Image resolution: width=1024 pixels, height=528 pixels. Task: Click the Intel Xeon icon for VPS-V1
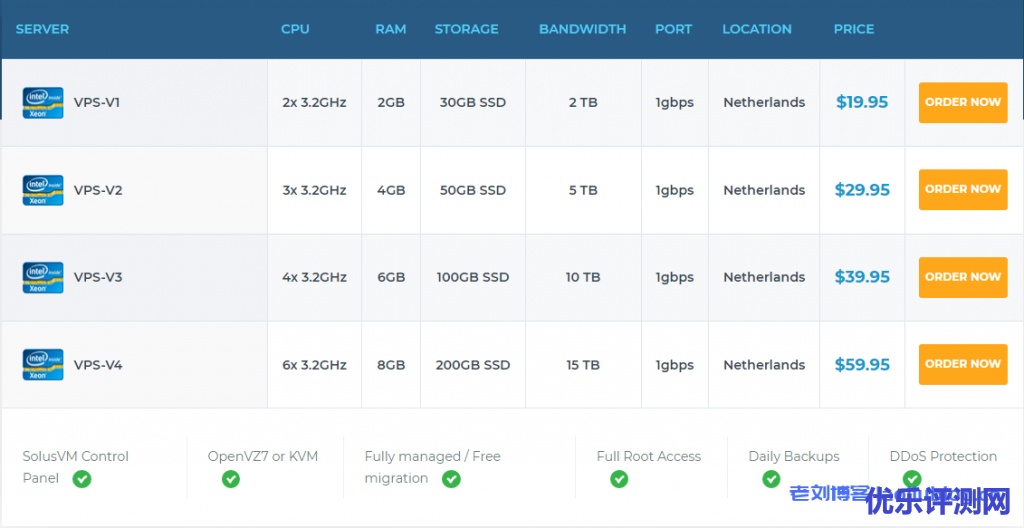tap(43, 103)
